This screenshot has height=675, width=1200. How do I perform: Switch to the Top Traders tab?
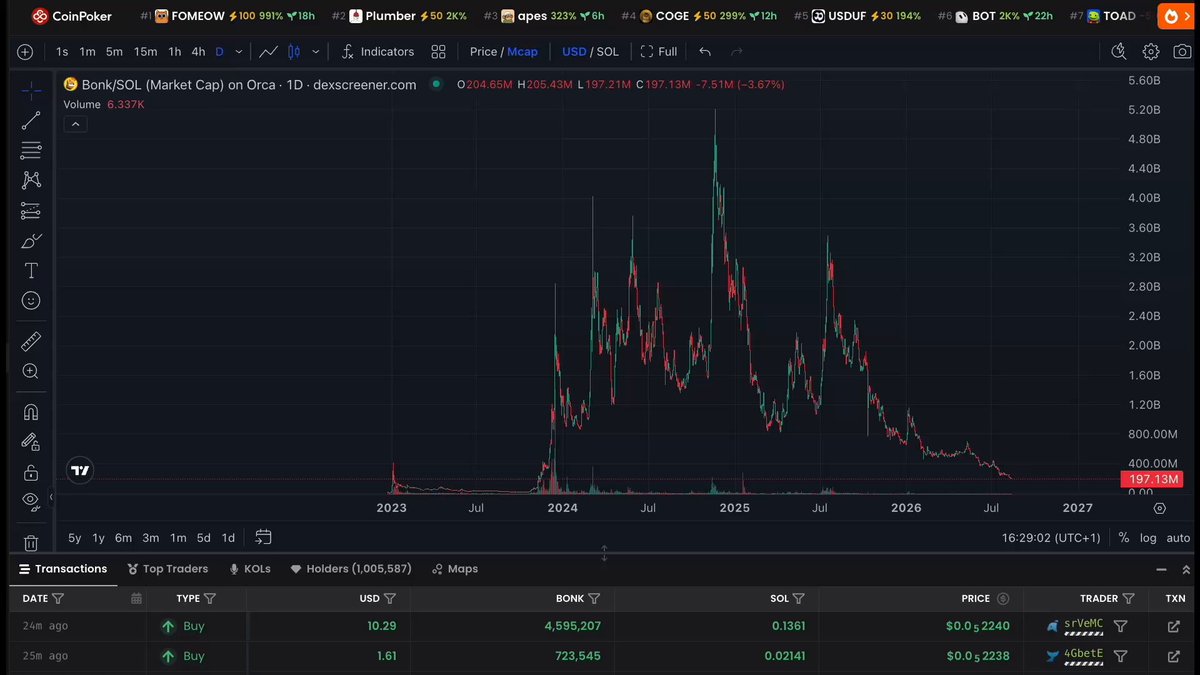click(168, 569)
